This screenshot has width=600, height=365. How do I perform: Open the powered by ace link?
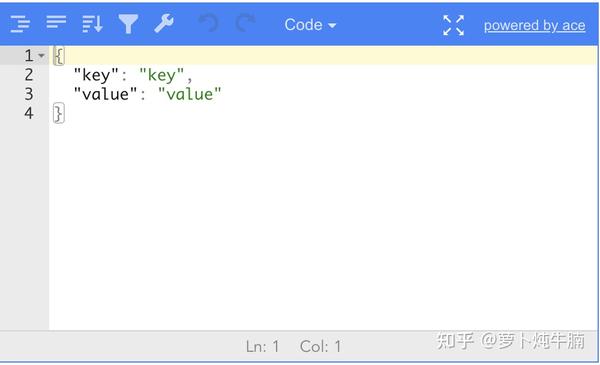(x=534, y=26)
